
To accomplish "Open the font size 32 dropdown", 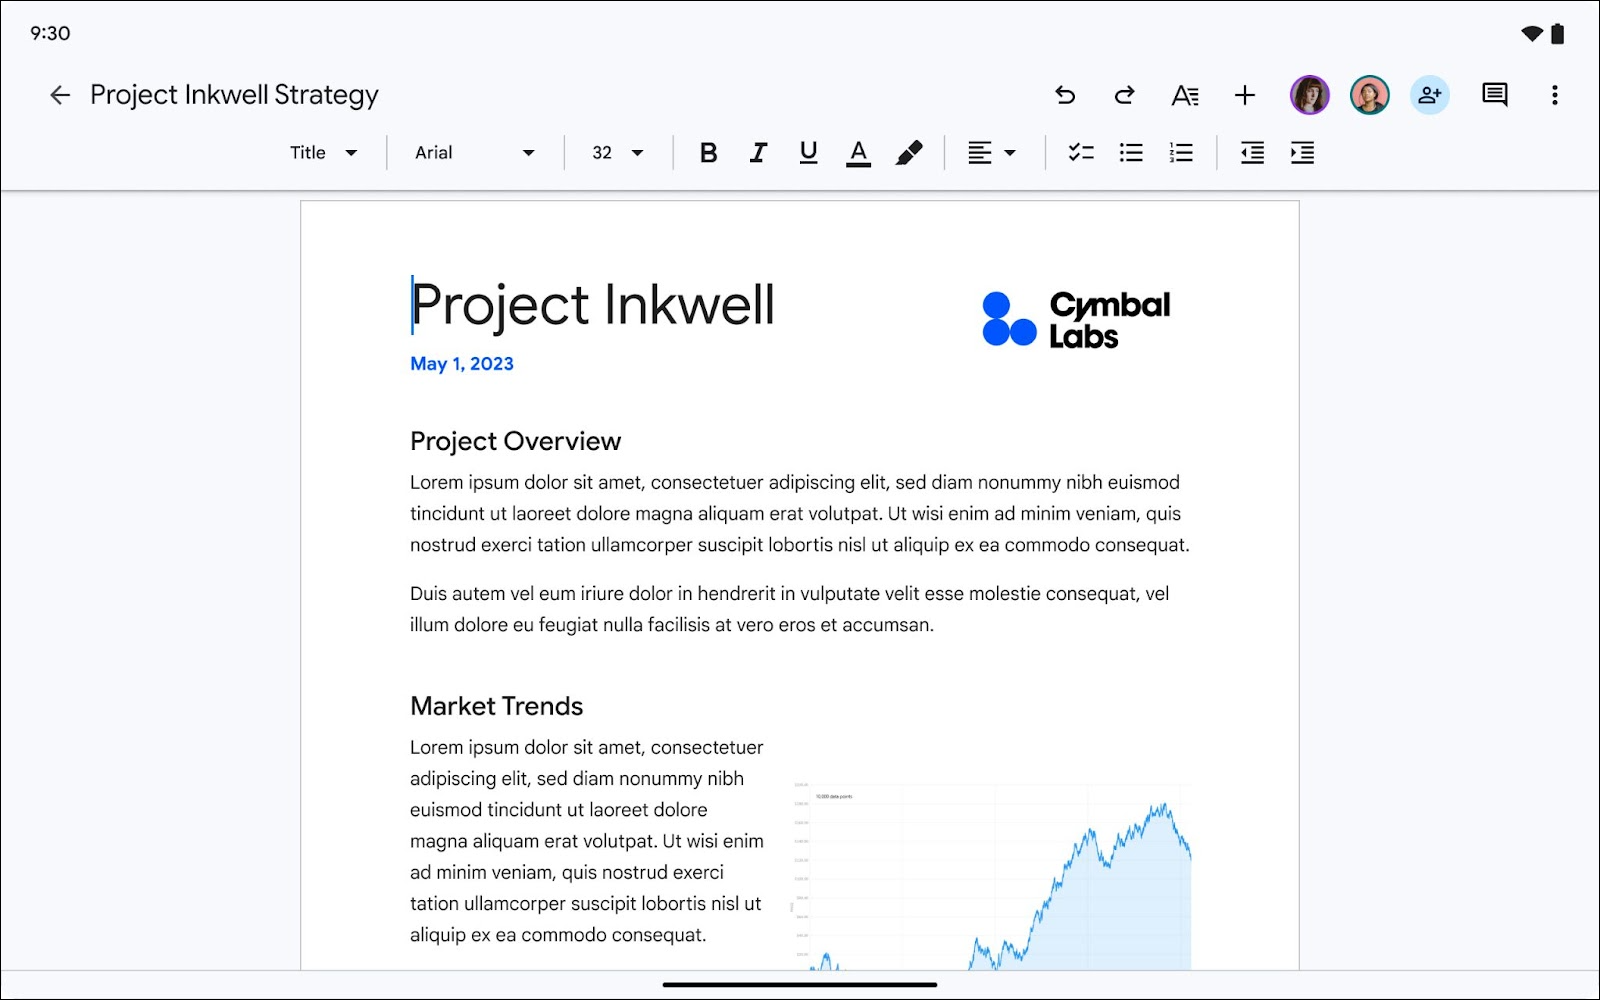I will (x=615, y=152).
